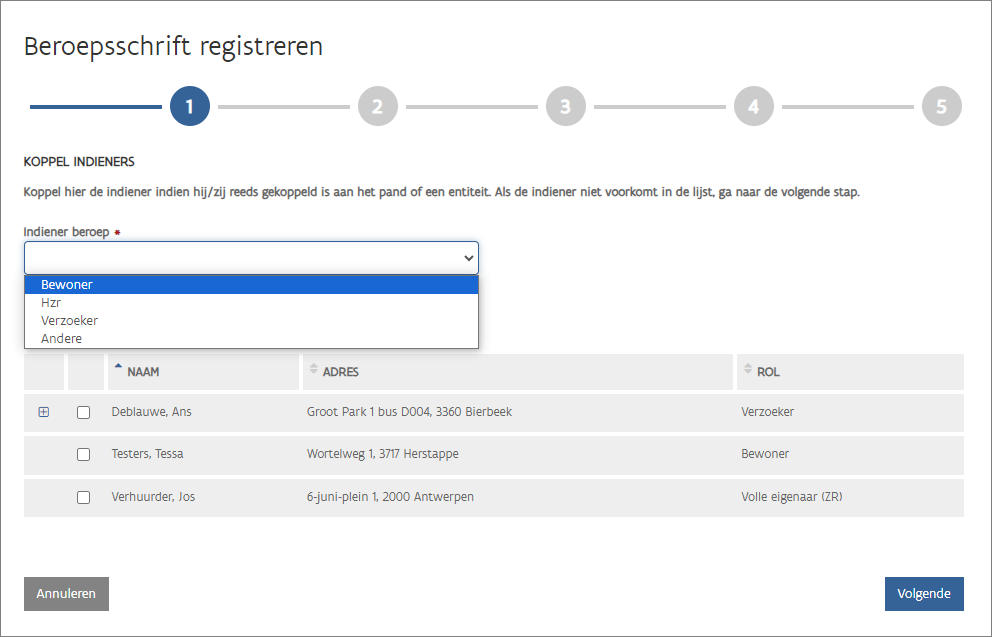Pick the Hzr option
The image size is (992, 637).
coord(51,303)
